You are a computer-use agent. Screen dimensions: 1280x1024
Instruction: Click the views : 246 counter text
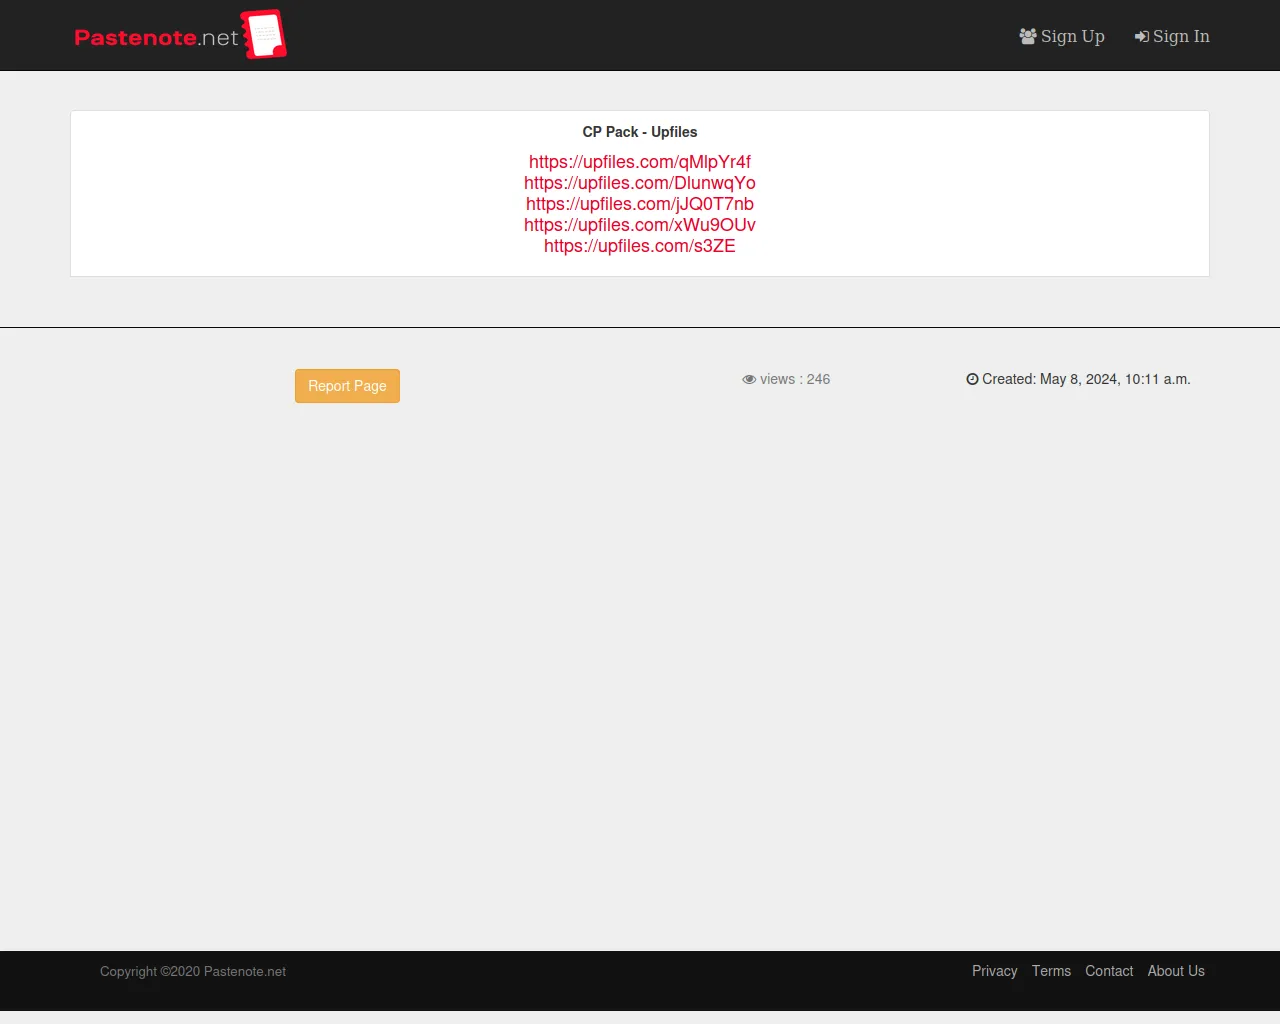pyautogui.click(x=796, y=379)
